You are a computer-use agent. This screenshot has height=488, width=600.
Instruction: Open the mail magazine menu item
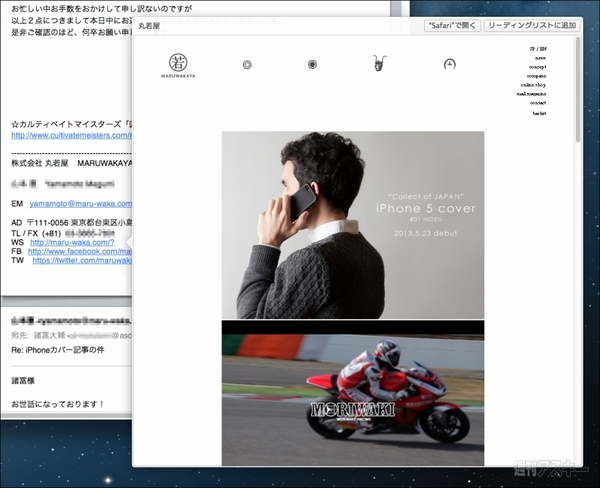coord(532,94)
